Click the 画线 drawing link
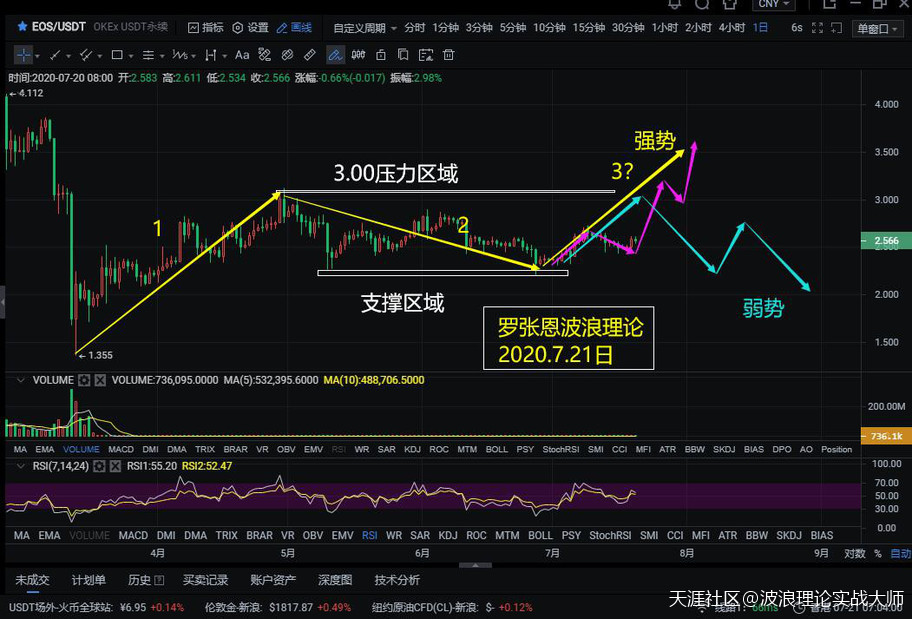 [301, 28]
